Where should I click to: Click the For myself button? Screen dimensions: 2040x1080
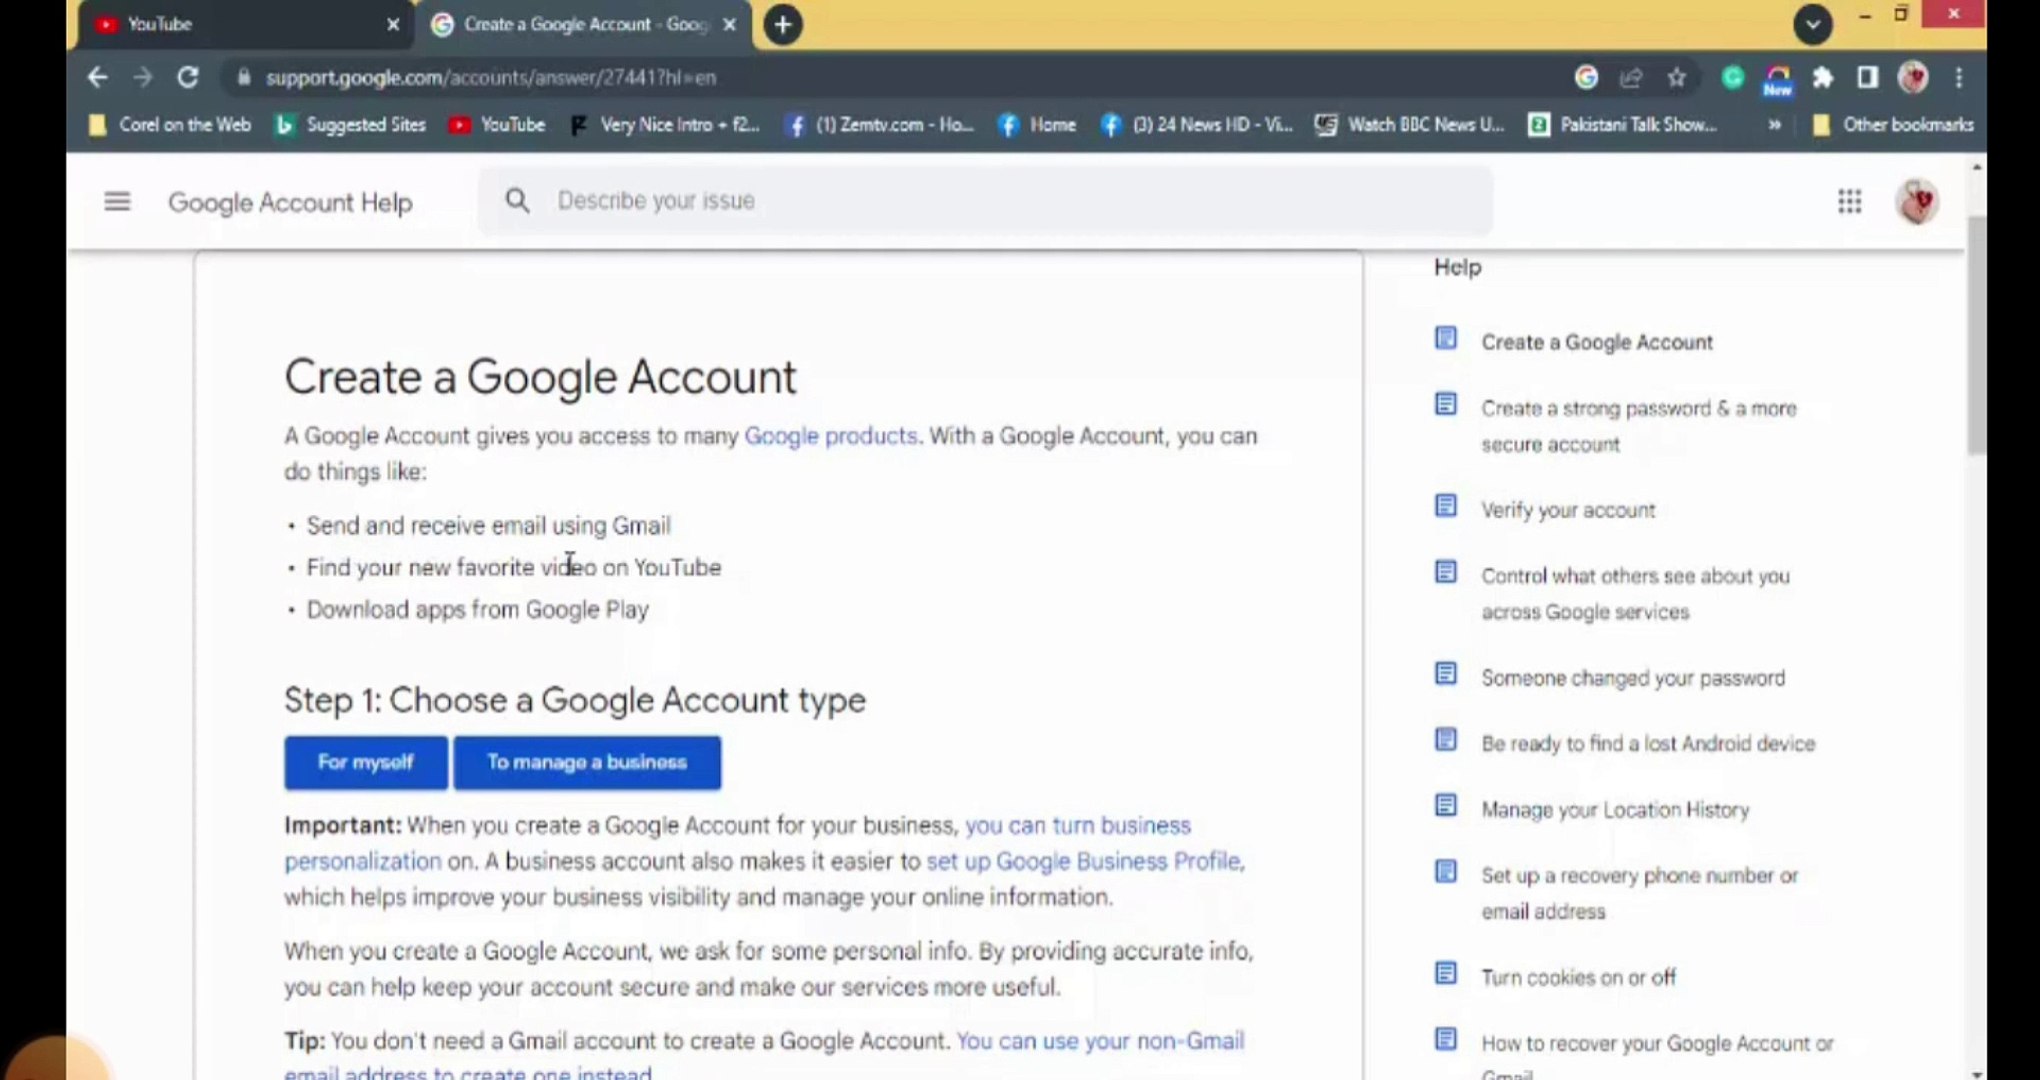point(365,762)
